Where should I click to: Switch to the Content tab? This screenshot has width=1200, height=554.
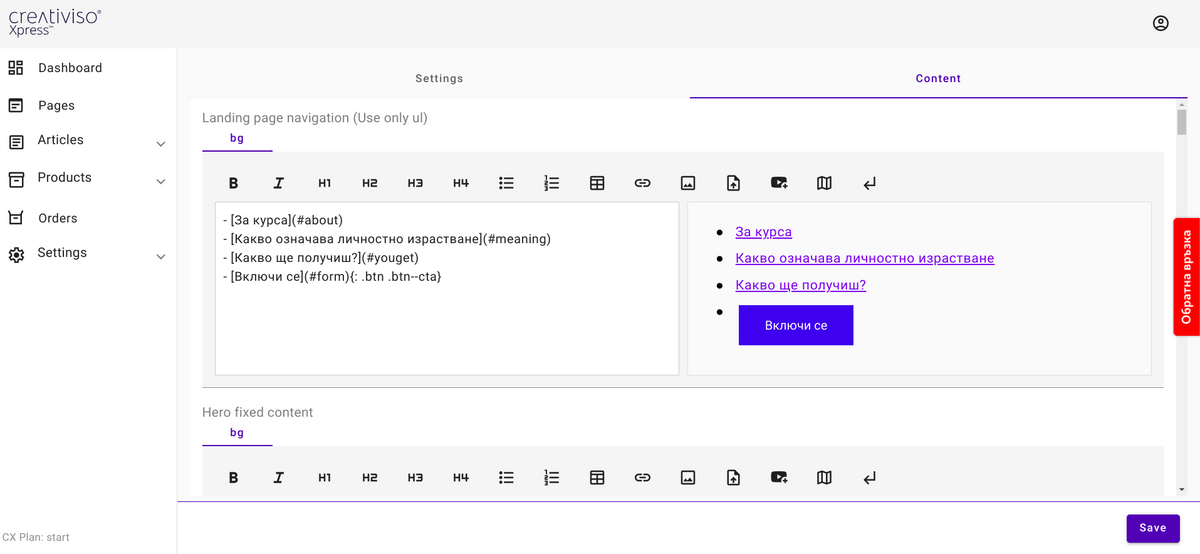938,78
